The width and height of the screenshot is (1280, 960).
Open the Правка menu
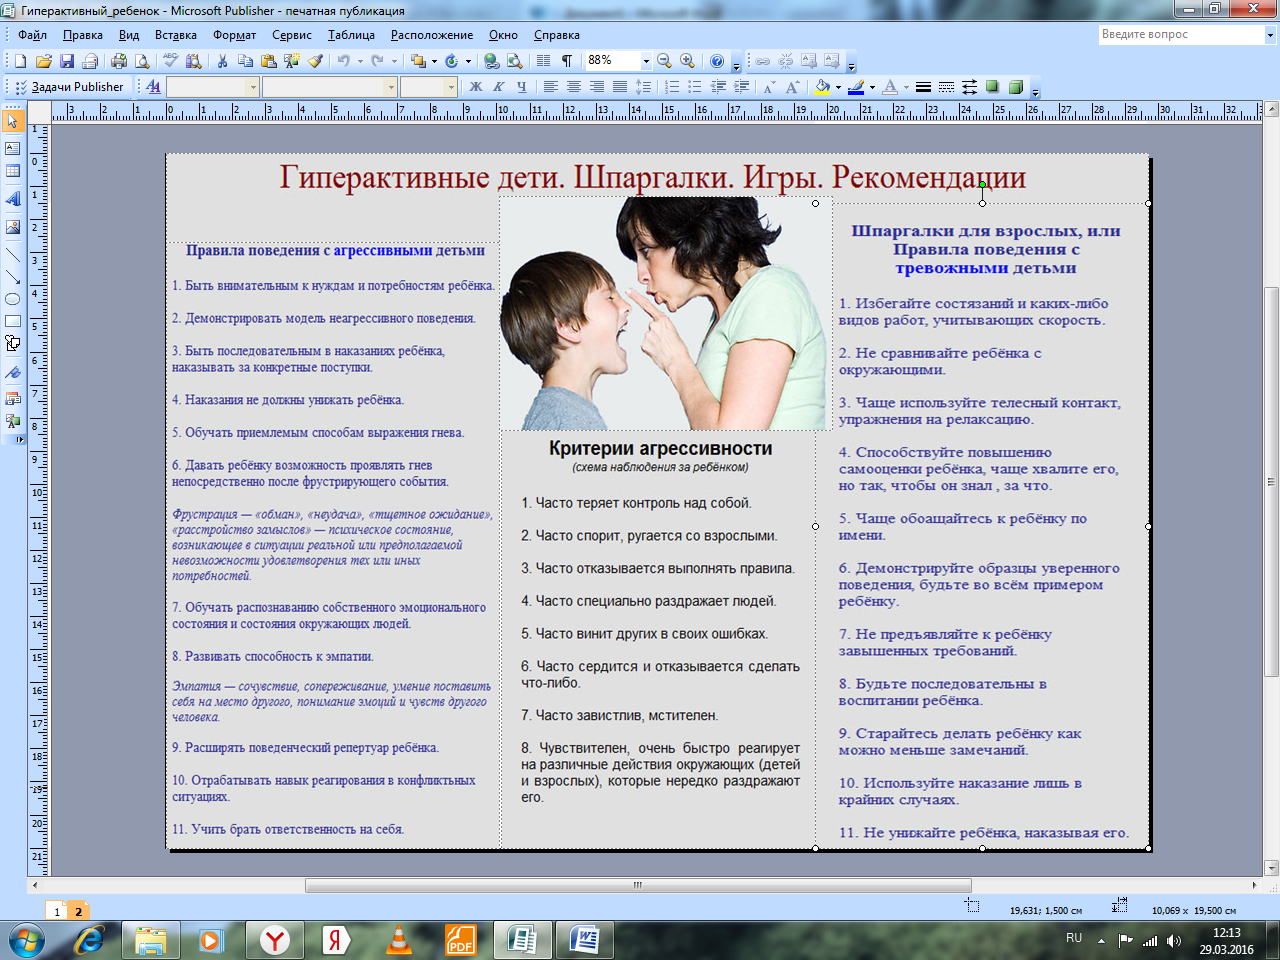[82, 35]
